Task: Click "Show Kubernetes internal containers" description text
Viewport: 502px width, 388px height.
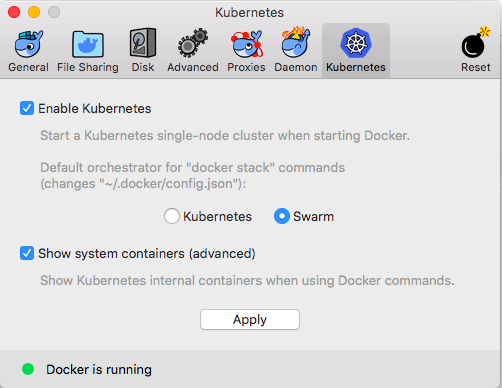Action: point(247,281)
